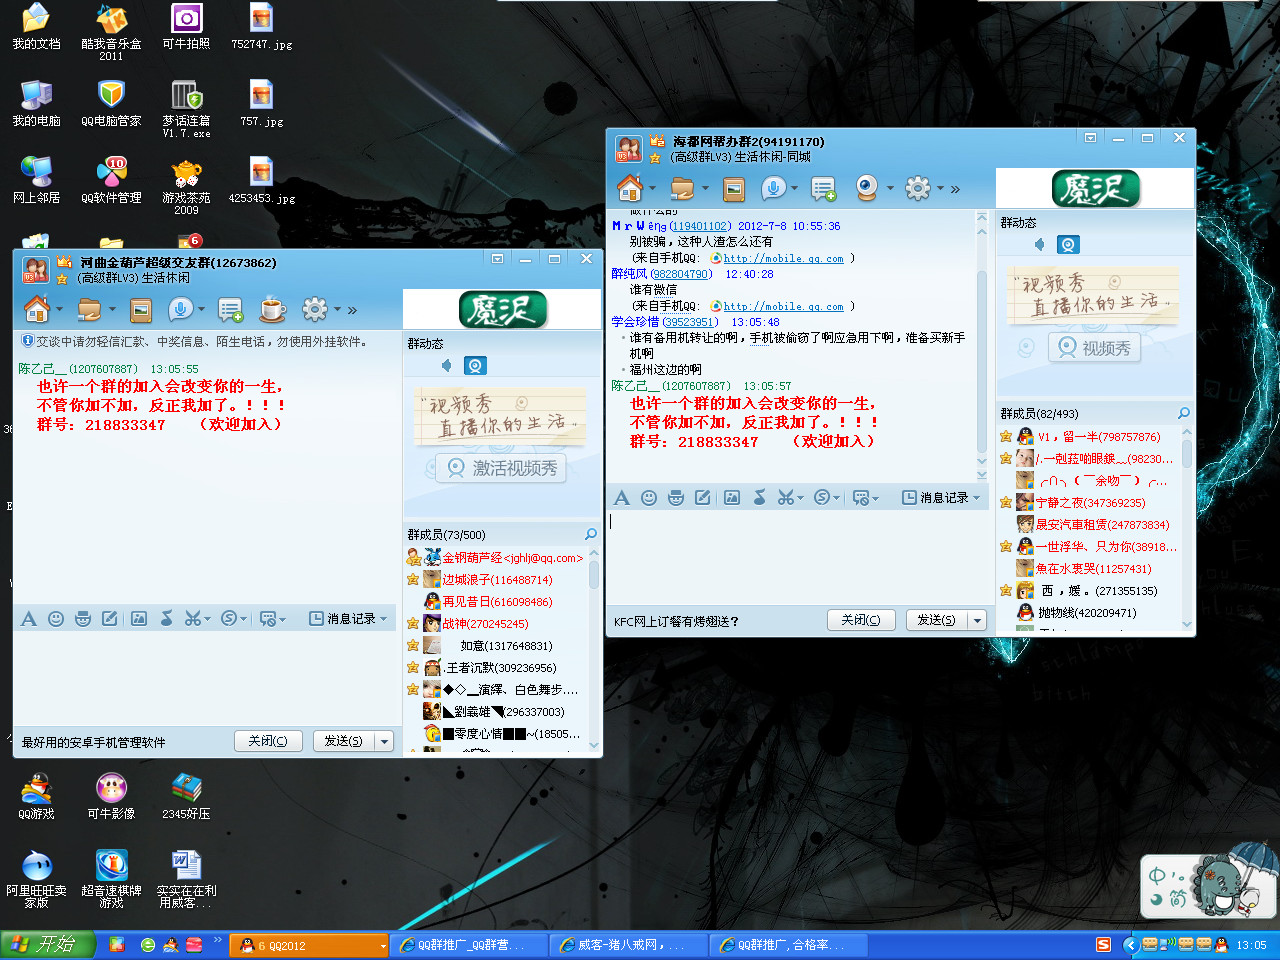Toggle speaker icon under 群动态 in 河曲金葫芦 window

click(x=446, y=366)
